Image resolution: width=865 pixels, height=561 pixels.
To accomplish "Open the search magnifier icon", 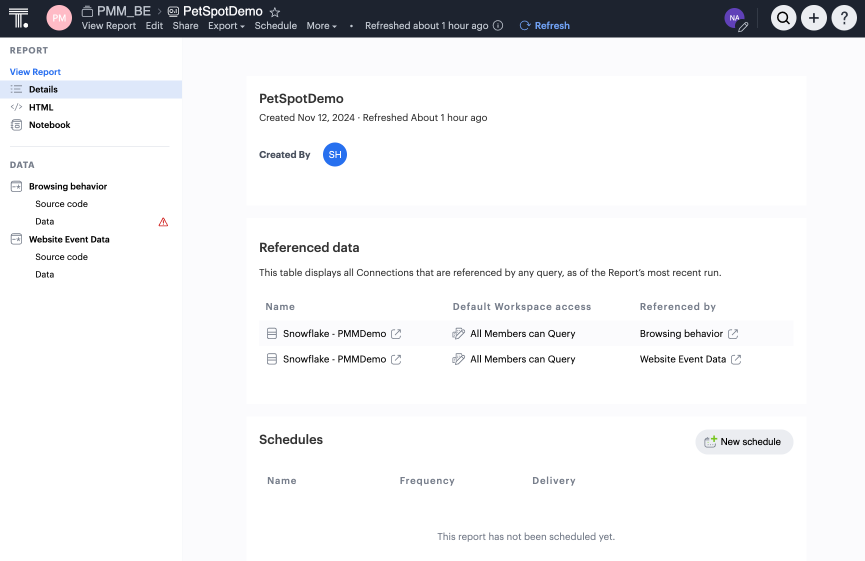I will click(784, 17).
